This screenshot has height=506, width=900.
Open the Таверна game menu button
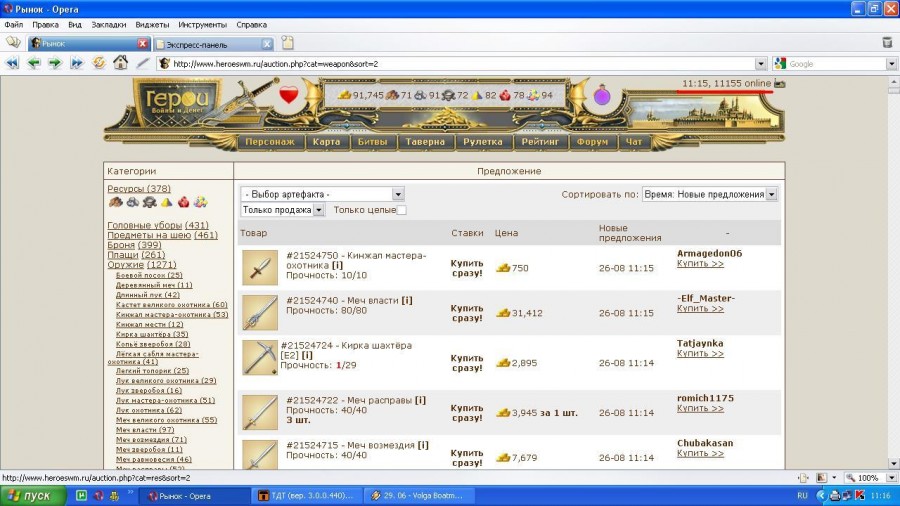(x=425, y=142)
